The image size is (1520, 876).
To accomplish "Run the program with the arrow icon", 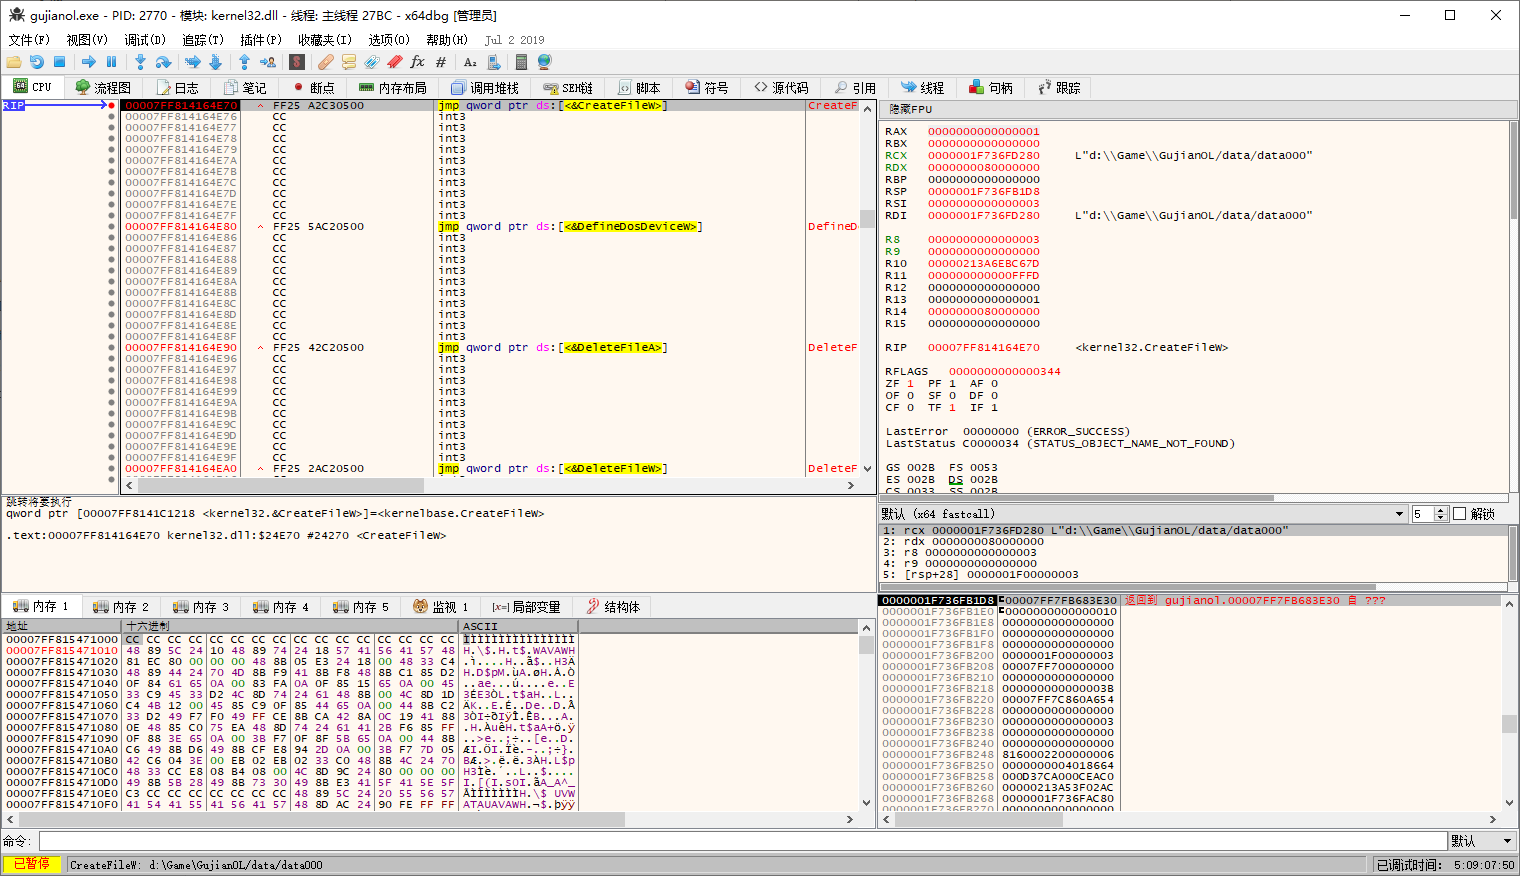I will [x=89, y=62].
